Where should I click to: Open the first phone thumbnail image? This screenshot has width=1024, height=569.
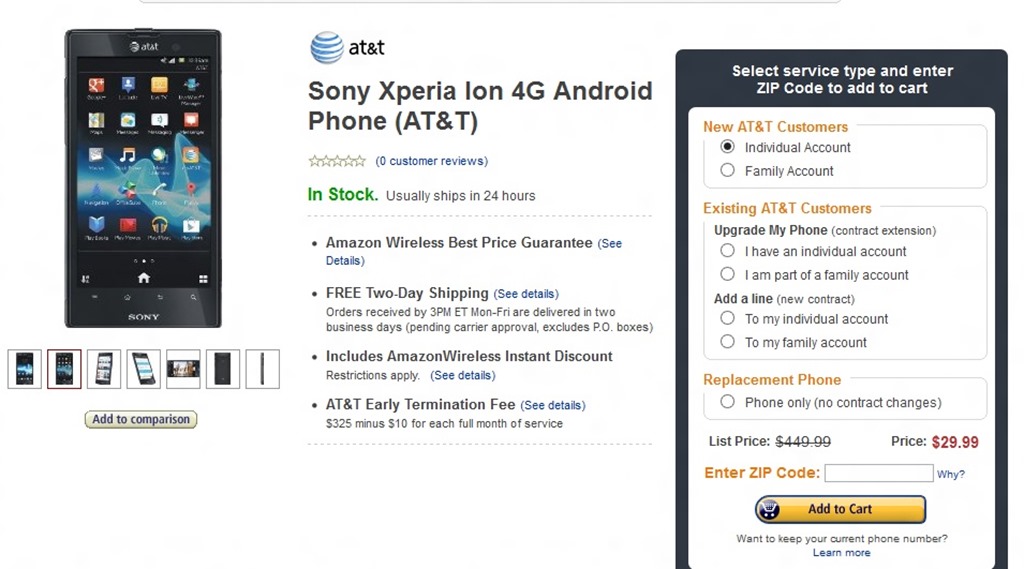pos(24,369)
